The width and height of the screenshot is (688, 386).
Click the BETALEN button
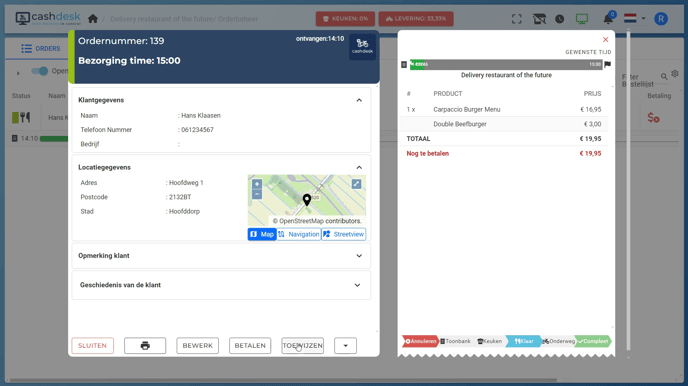250,346
